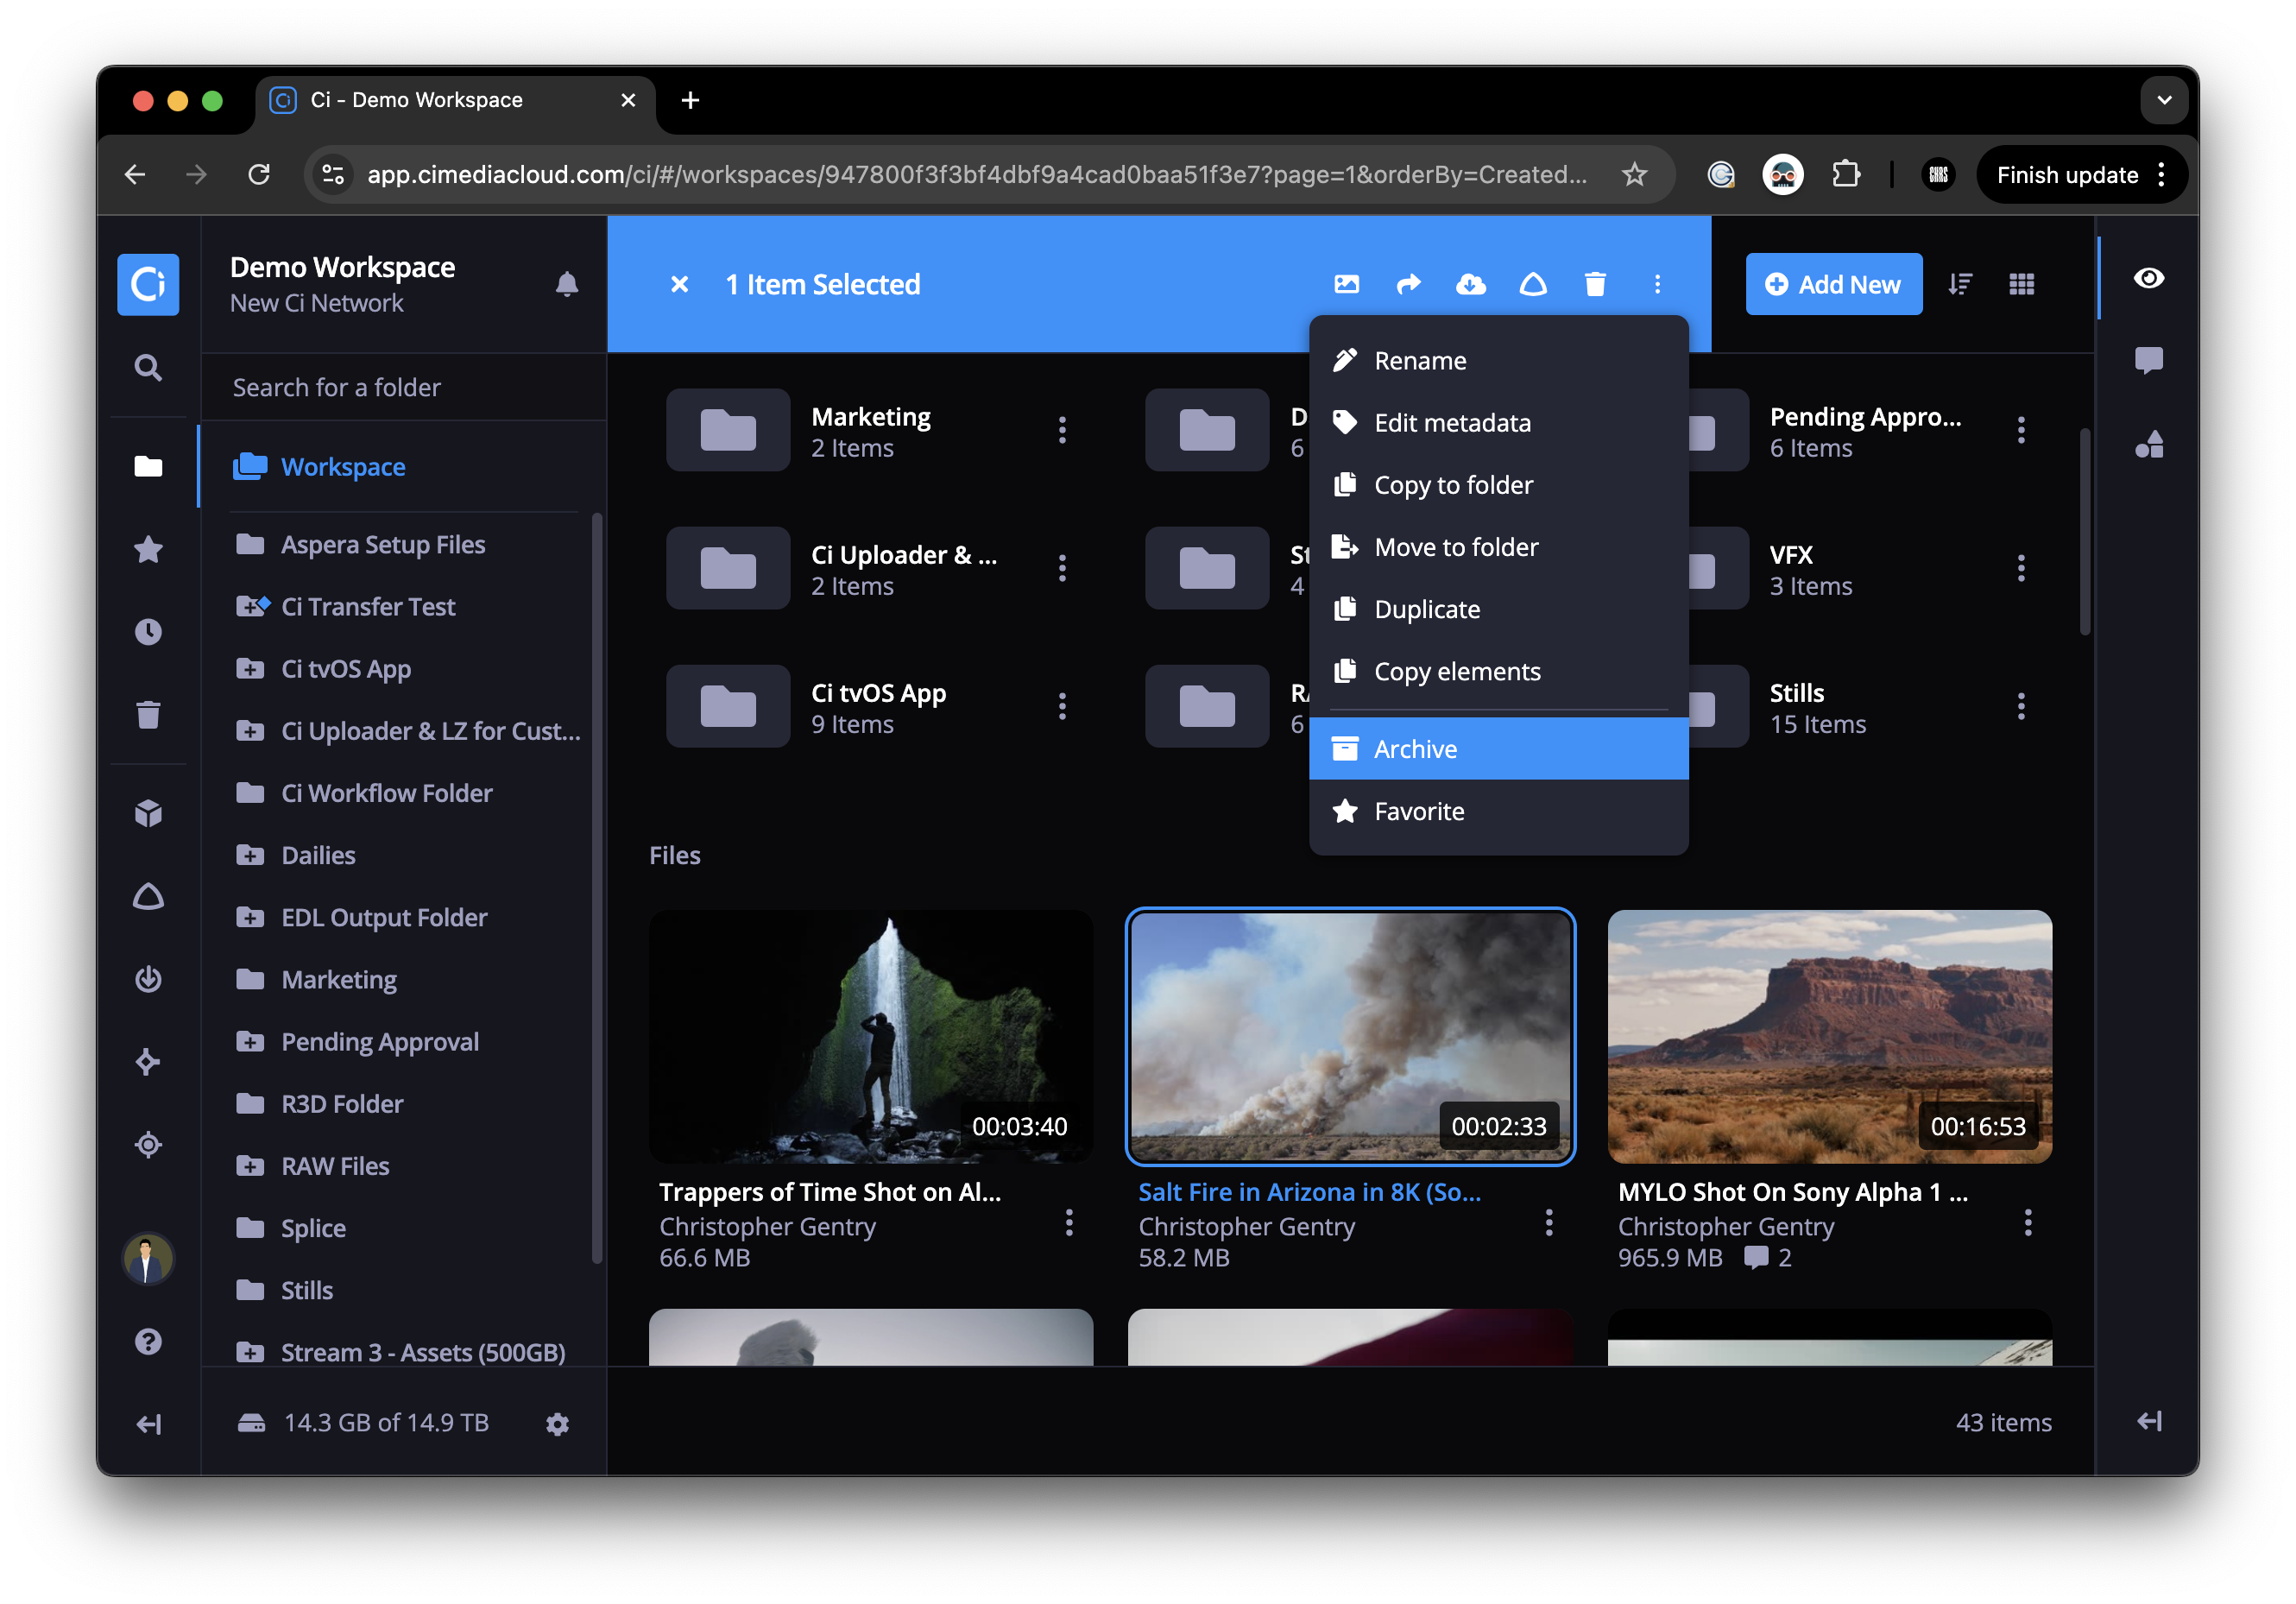The height and width of the screenshot is (1604, 2296).
Task: Open the target icon in left rail
Action: pyautogui.click(x=148, y=1145)
